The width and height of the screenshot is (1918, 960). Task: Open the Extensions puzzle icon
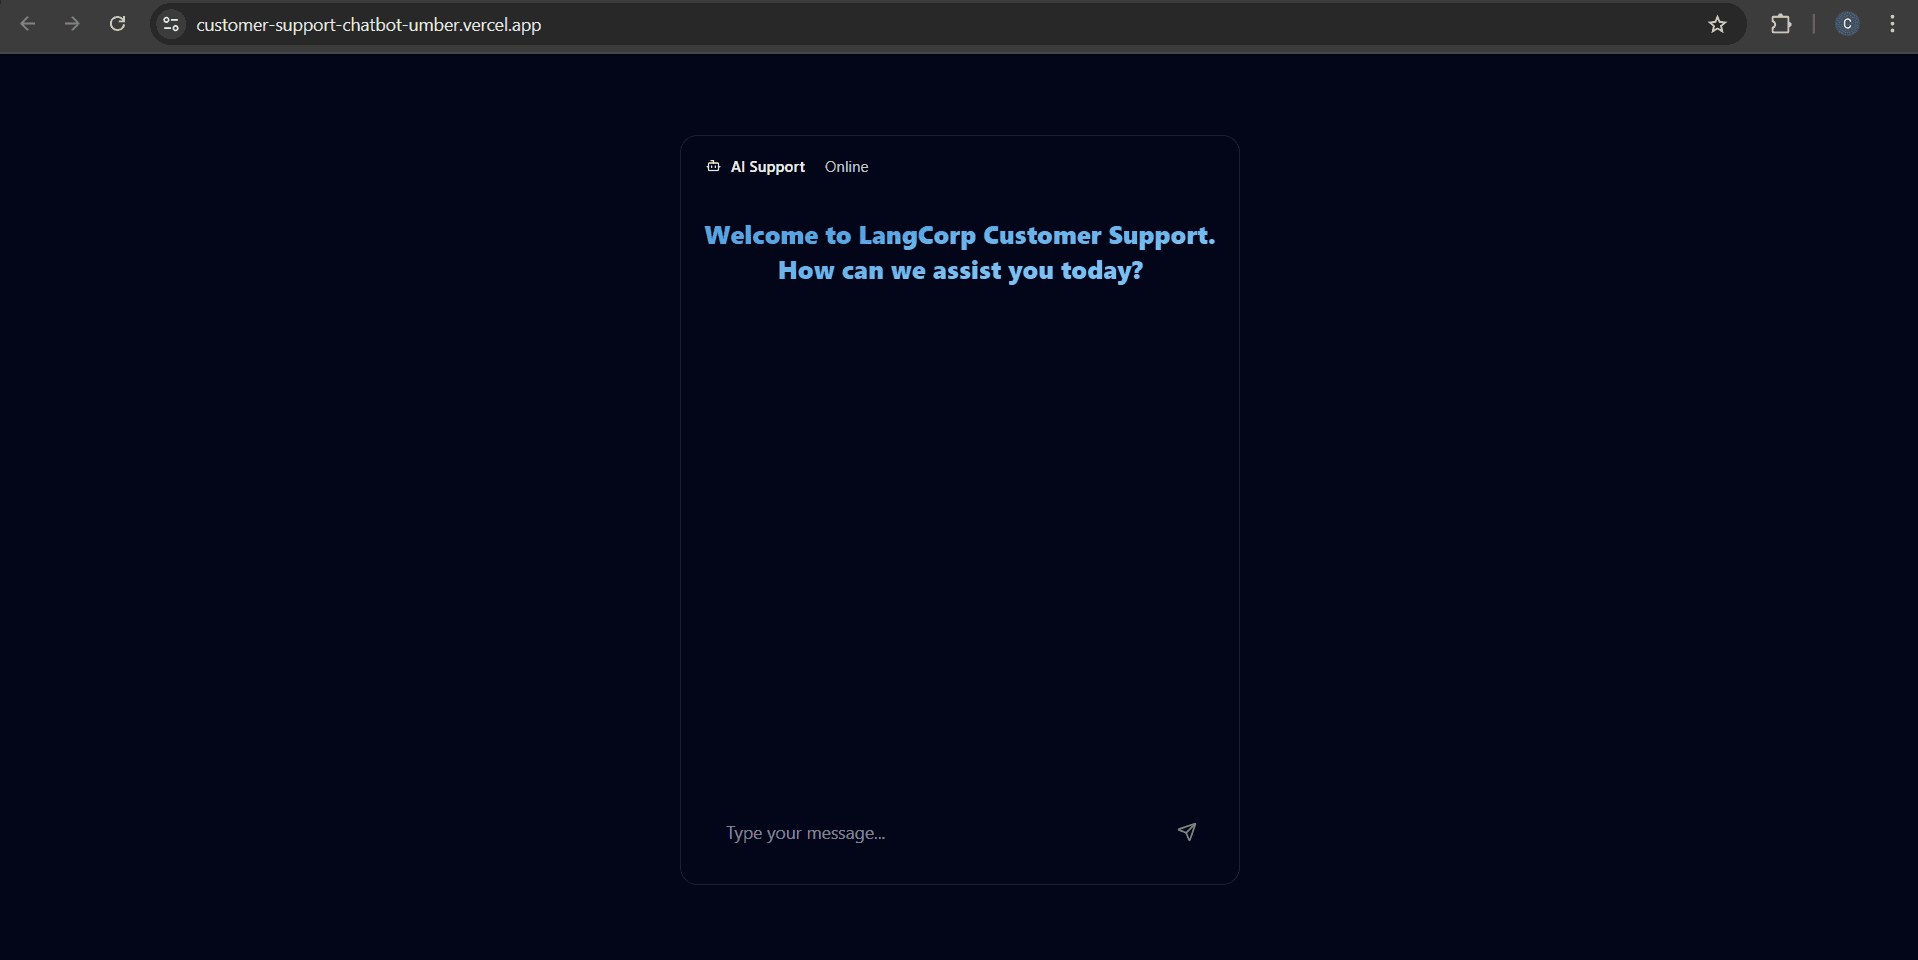pos(1780,24)
